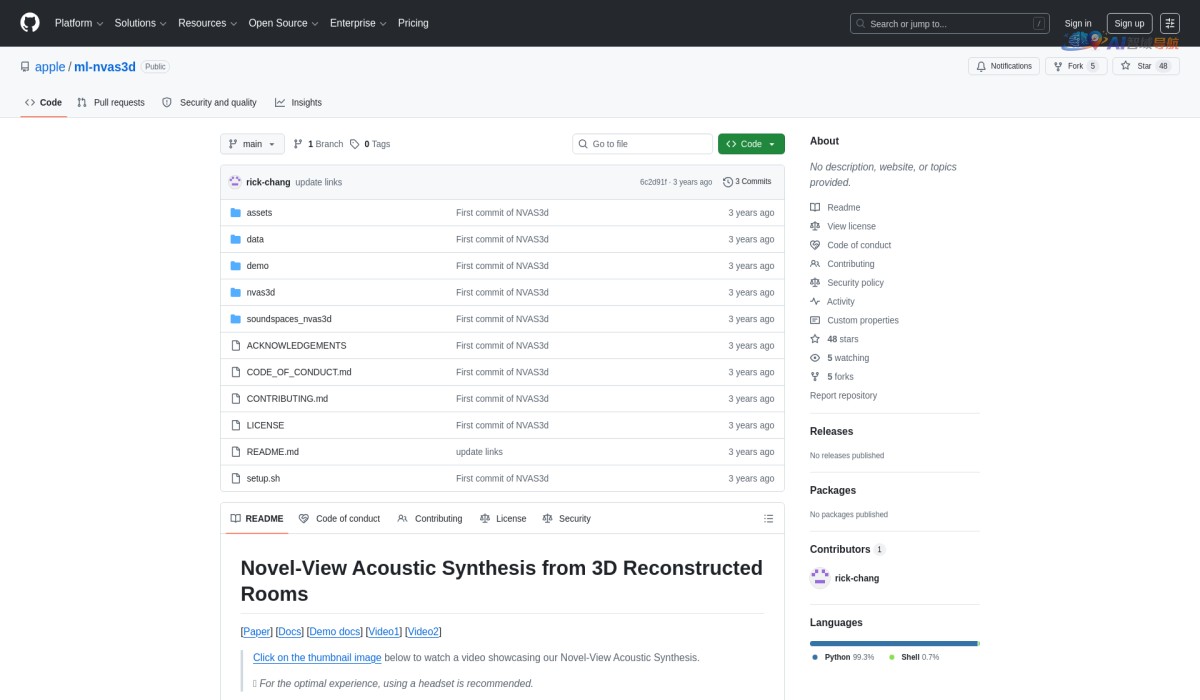
Task: Open the Paper link in README
Action: tap(256, 632)
